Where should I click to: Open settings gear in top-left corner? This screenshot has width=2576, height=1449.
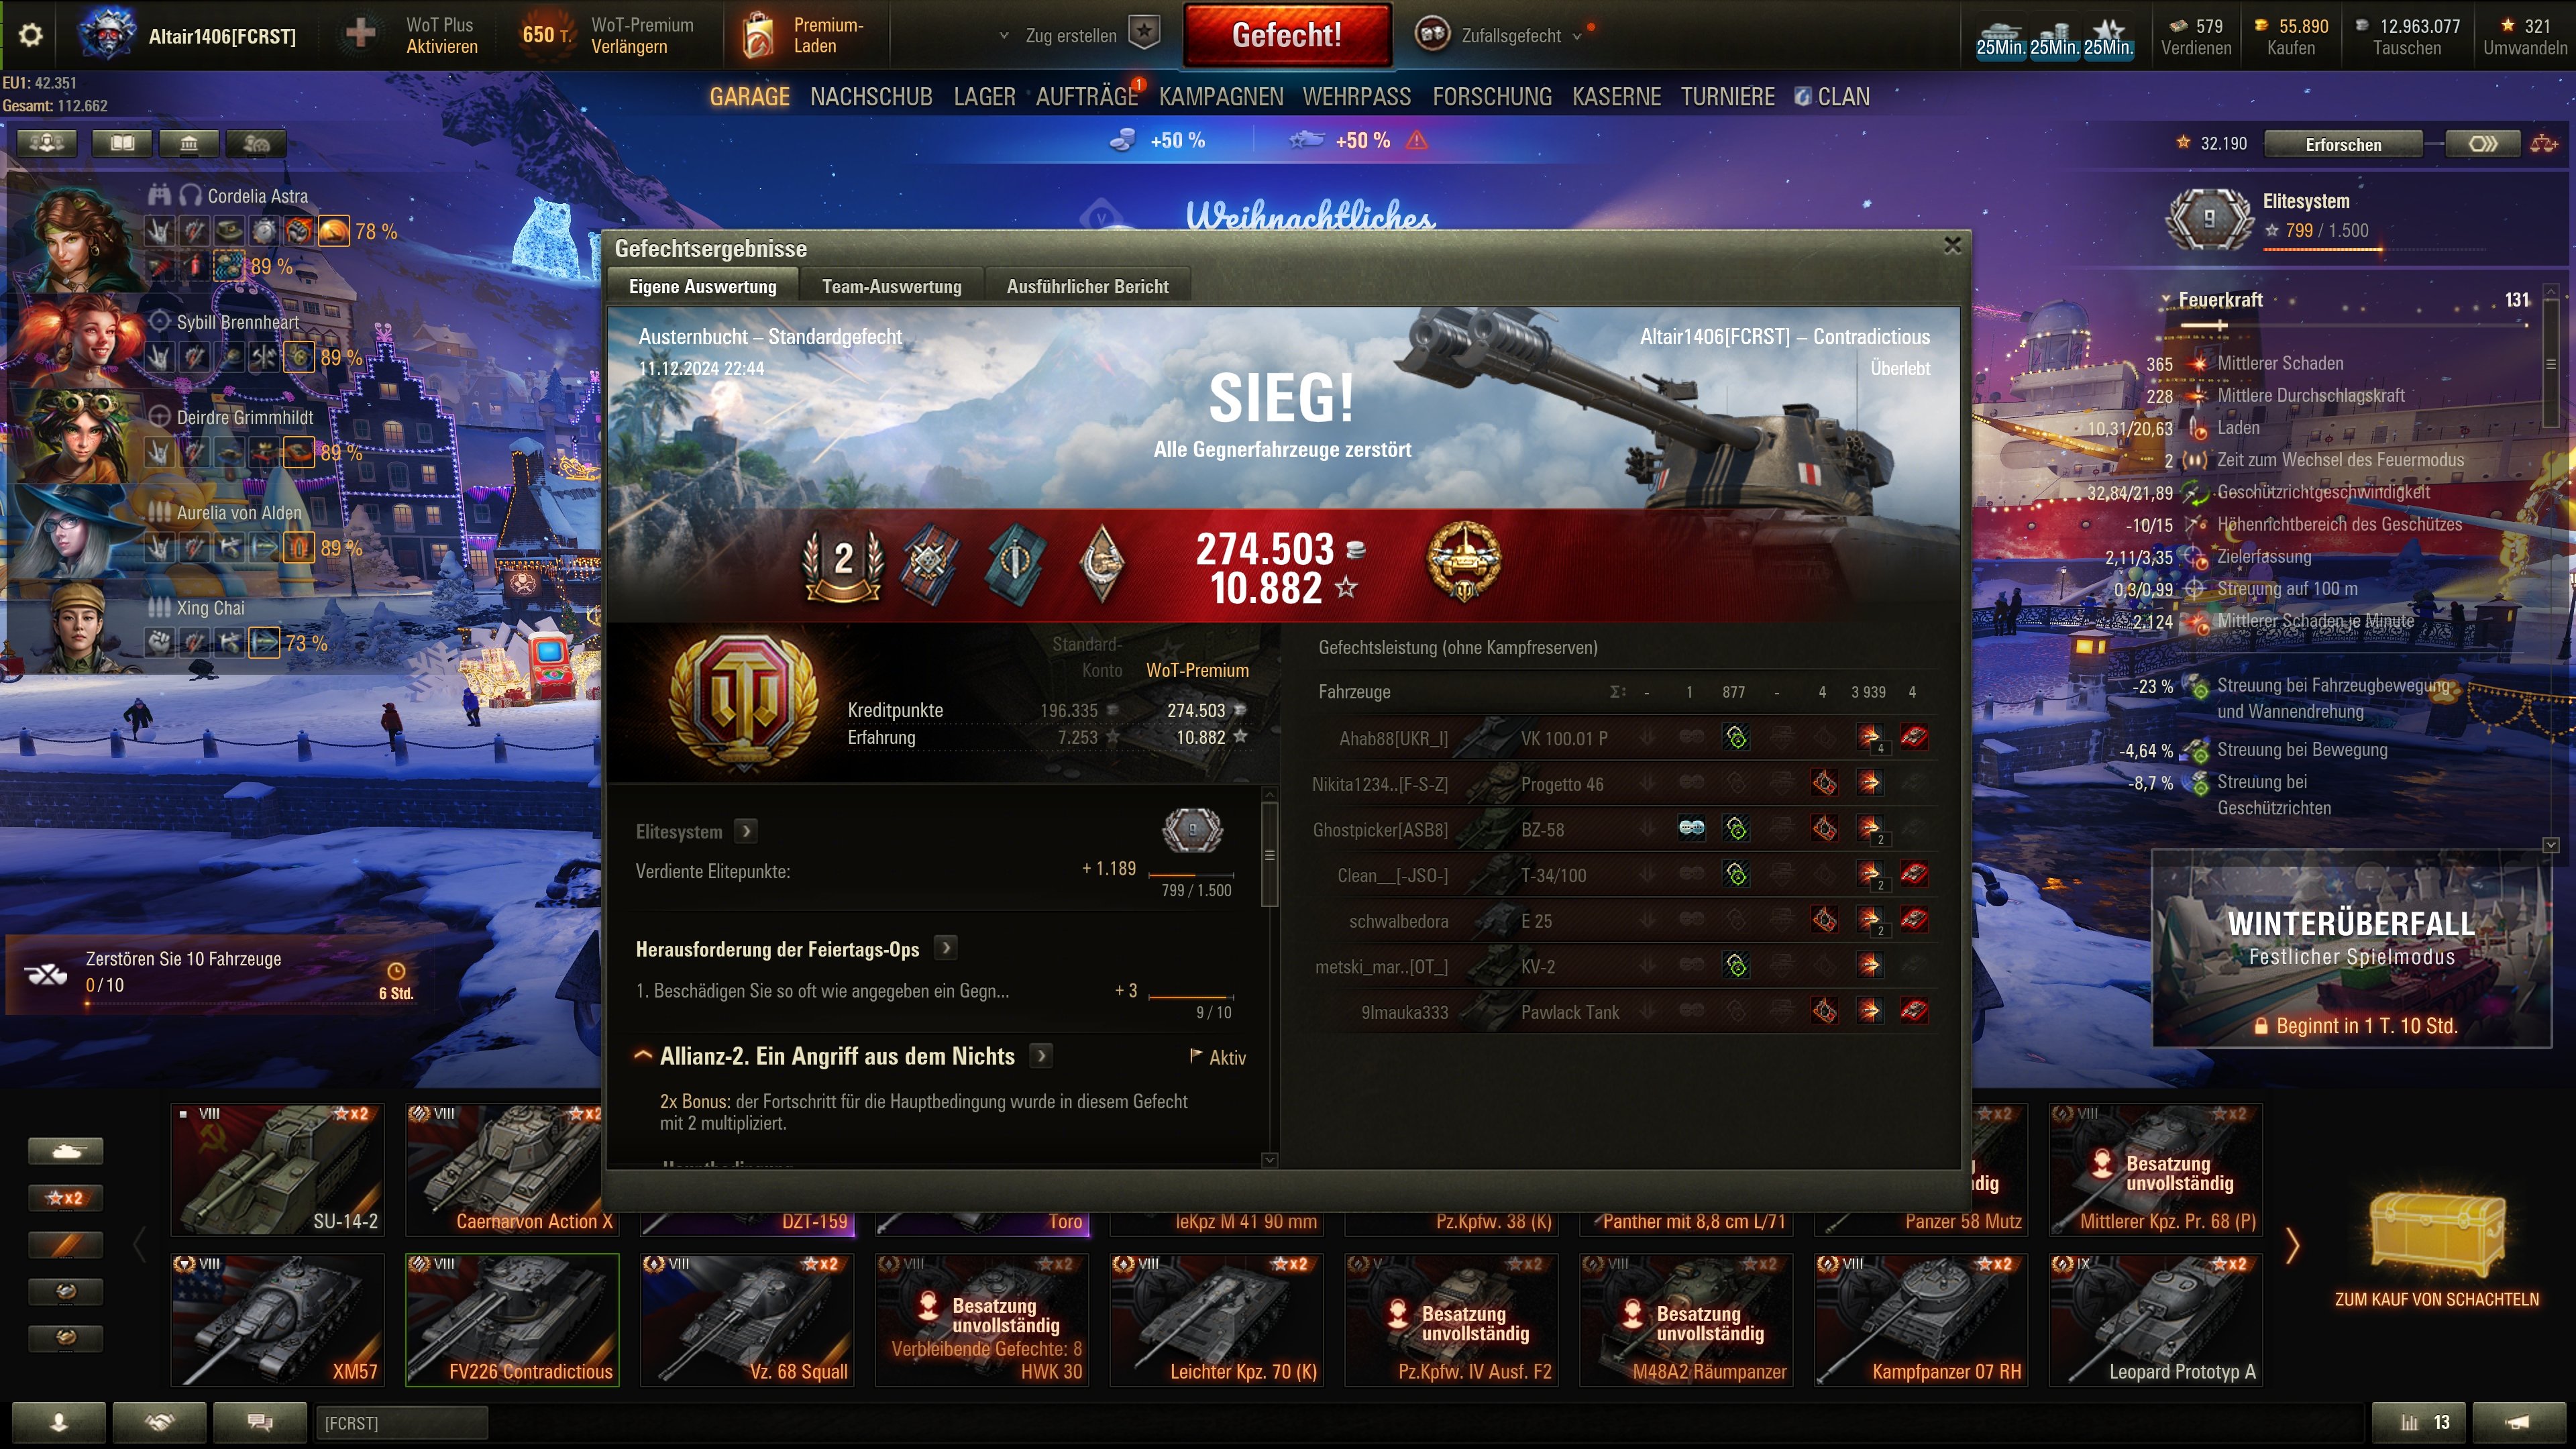(x=31, y=35)
